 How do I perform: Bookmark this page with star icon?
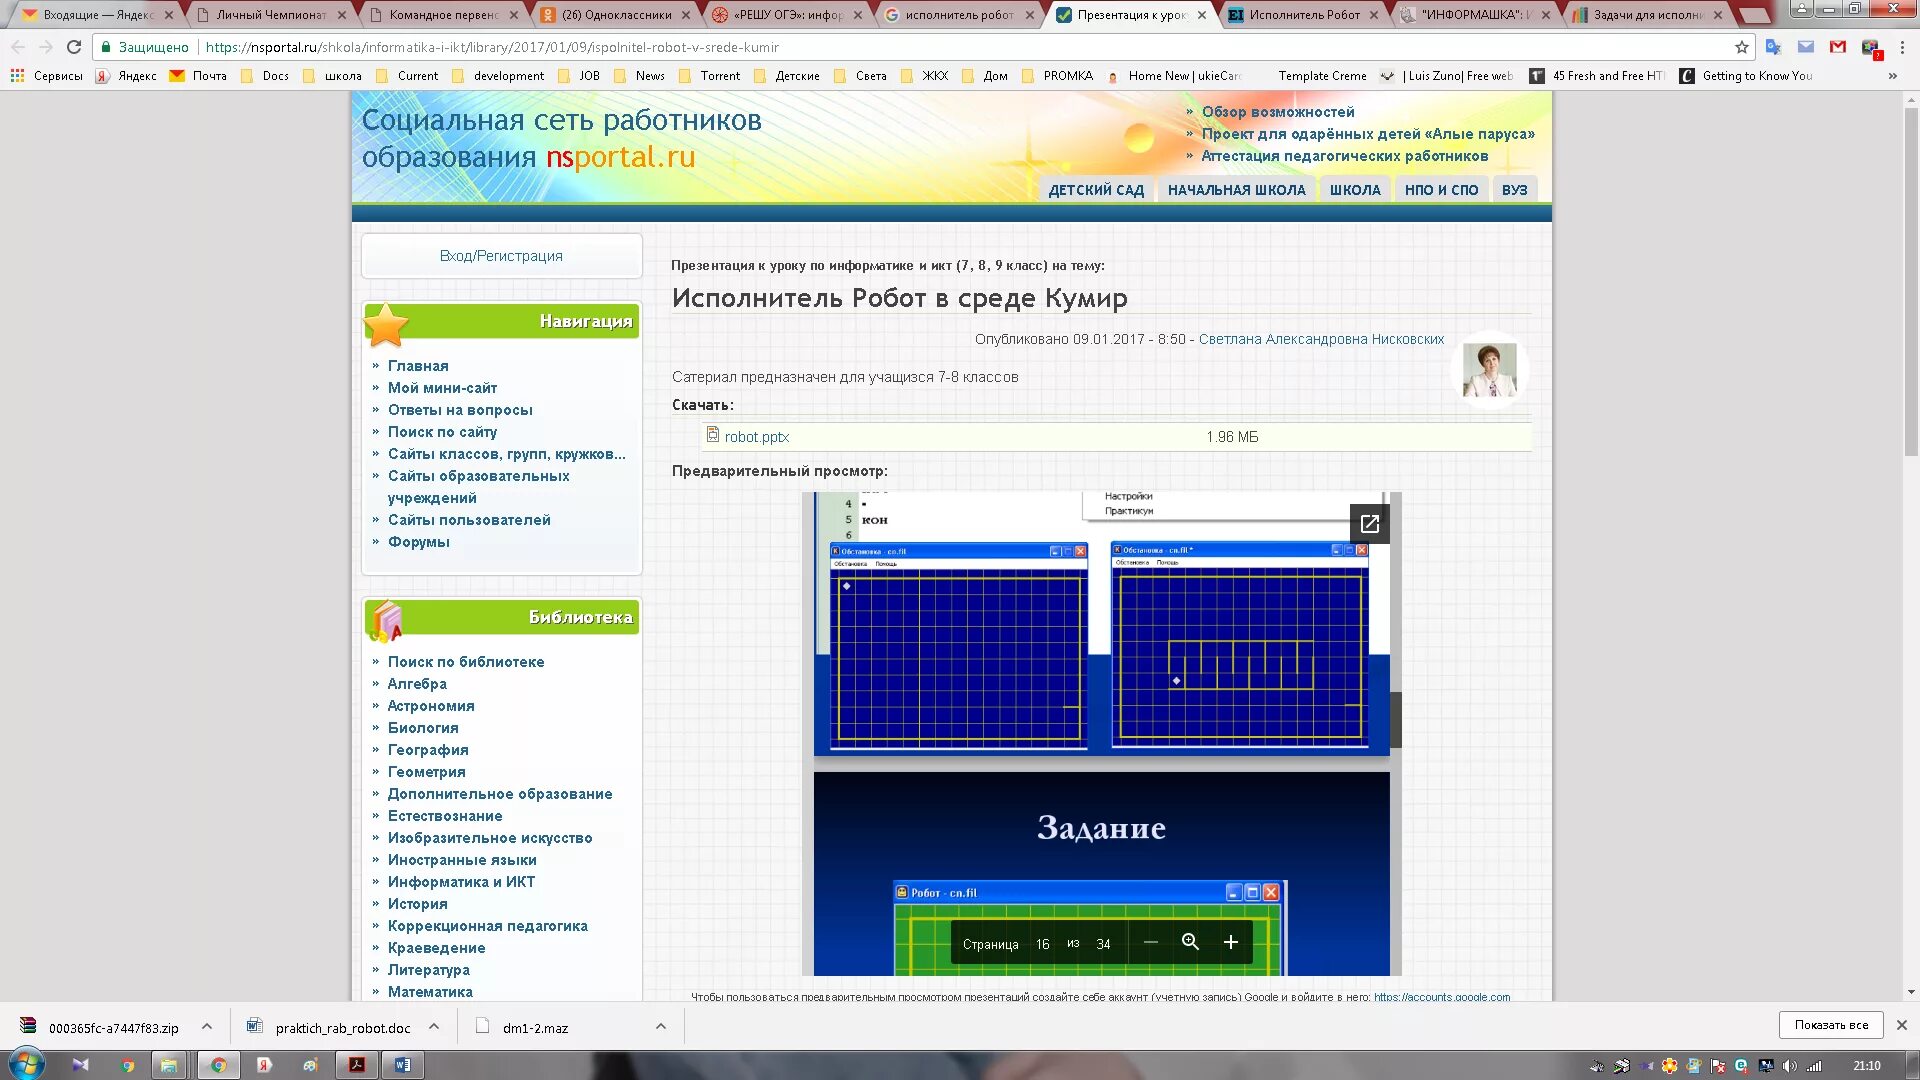tap(1742, 47)
